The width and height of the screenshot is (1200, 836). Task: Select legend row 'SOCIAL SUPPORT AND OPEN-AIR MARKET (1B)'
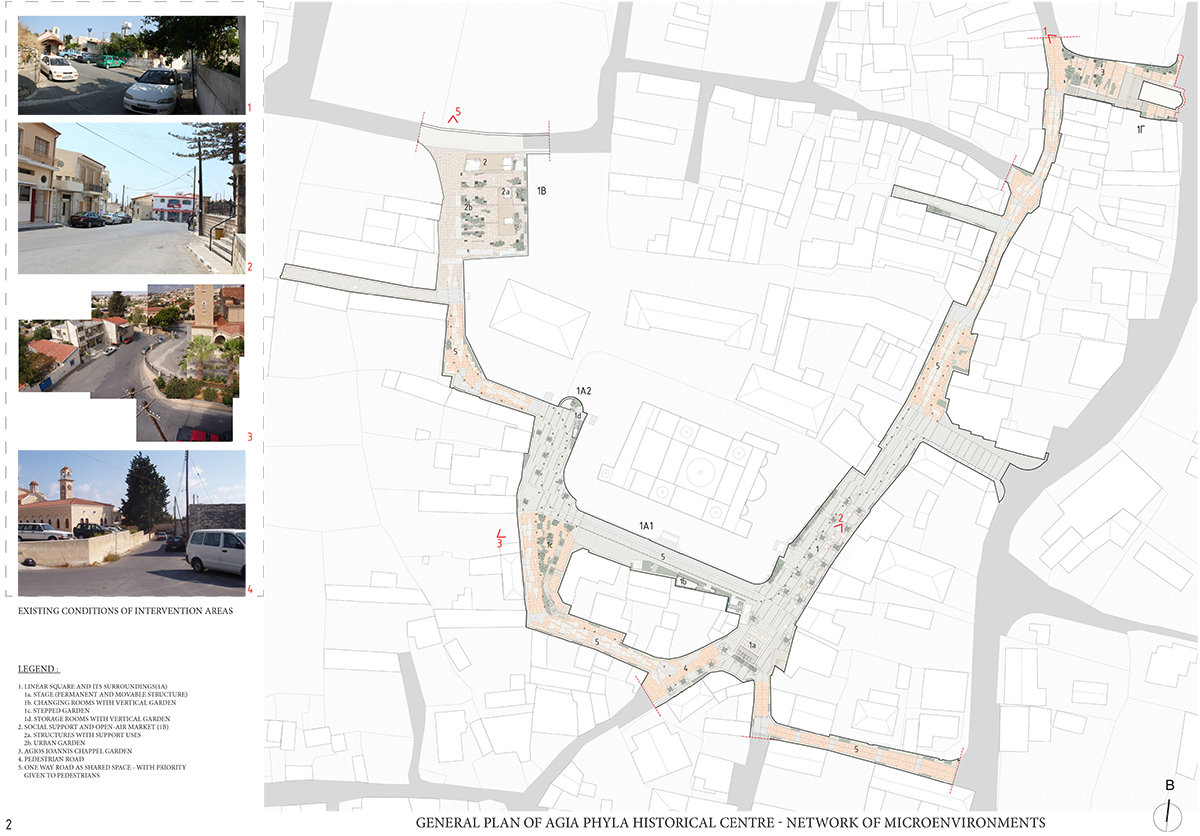(x=93, y=727)
